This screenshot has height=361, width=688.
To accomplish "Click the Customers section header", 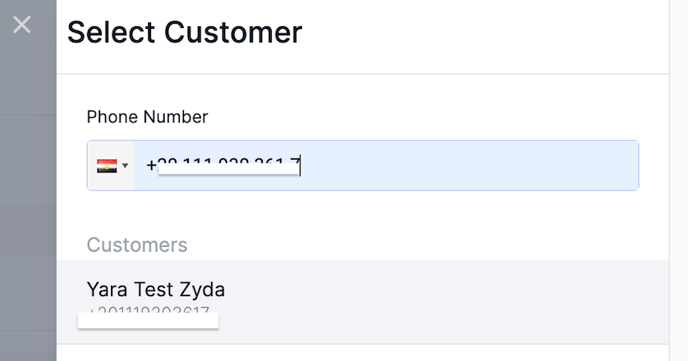I will tap(137, 245).
